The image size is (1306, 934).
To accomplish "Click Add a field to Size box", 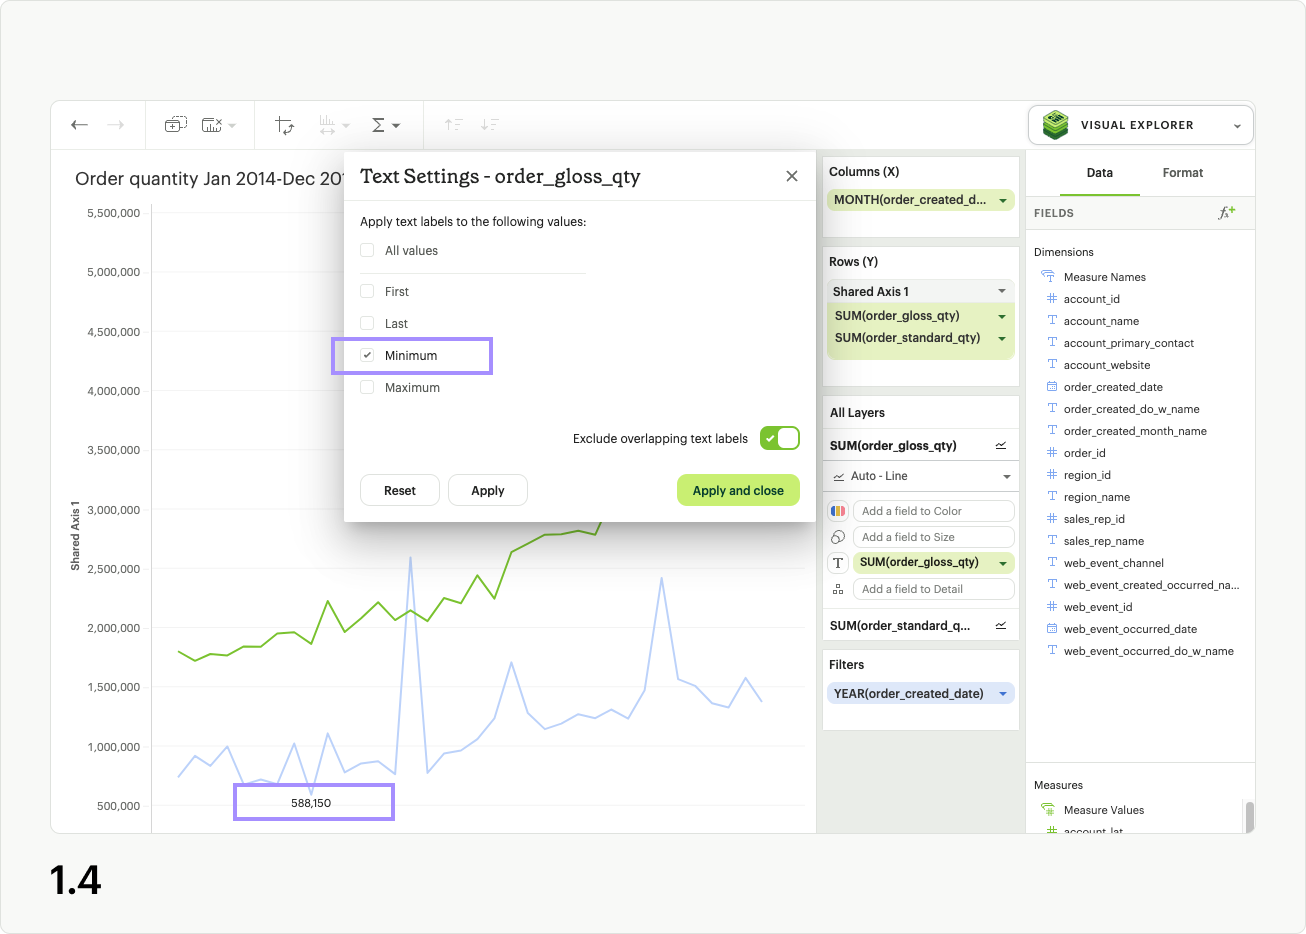I will pos(933,537).
